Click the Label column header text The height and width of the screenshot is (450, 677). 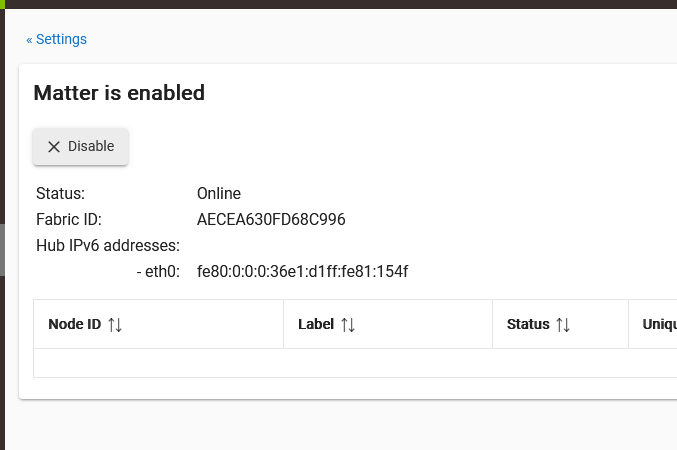316,325
